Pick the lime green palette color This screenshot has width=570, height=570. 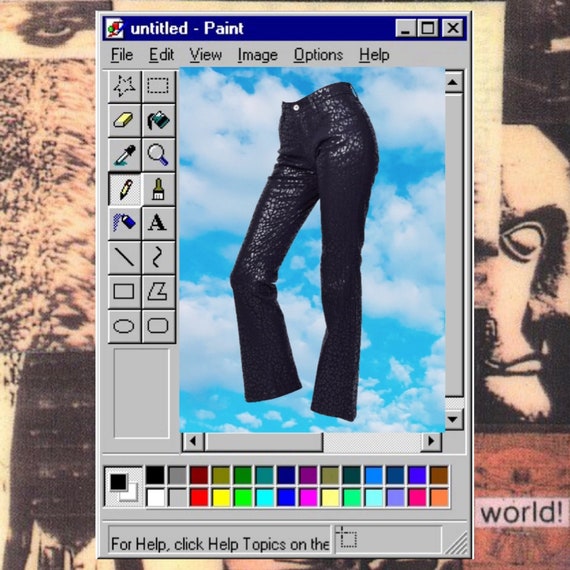tap(242, 497)
